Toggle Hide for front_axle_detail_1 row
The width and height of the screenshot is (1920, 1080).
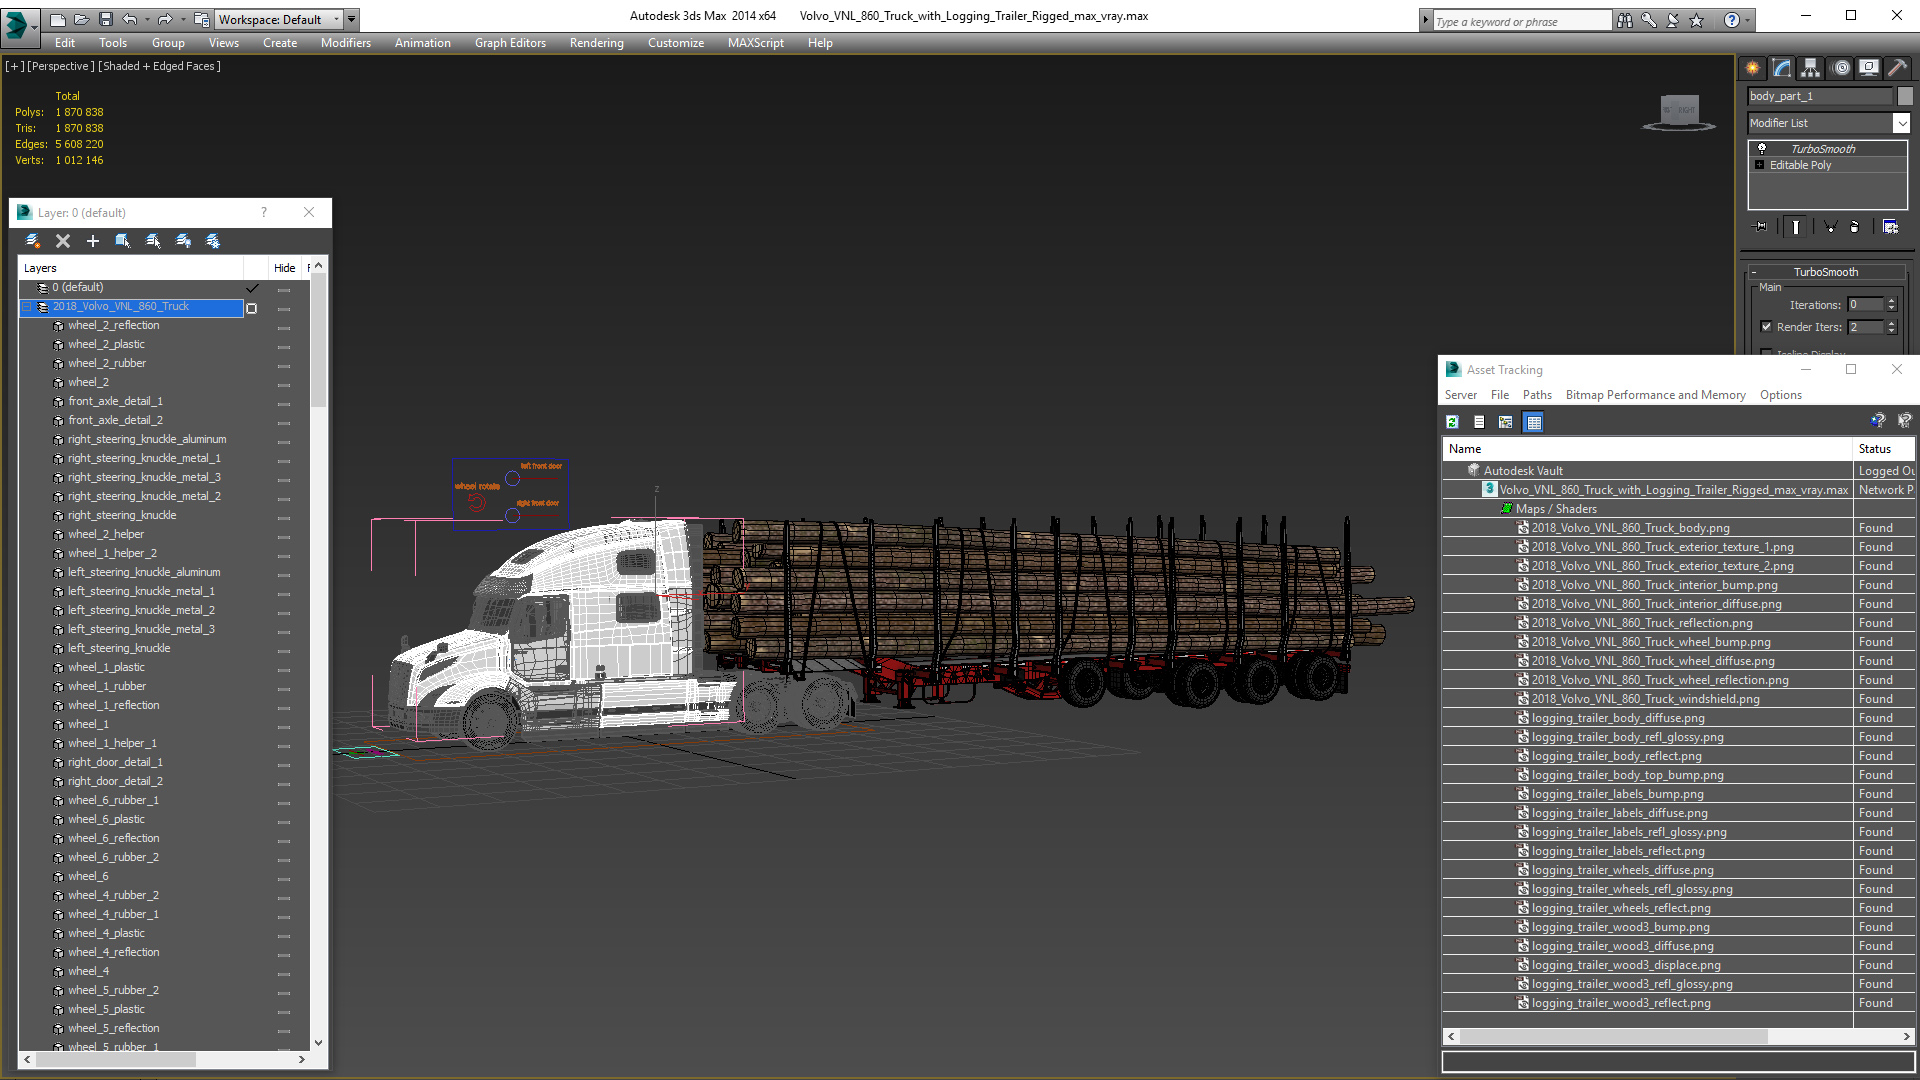[x=284, y=403]
